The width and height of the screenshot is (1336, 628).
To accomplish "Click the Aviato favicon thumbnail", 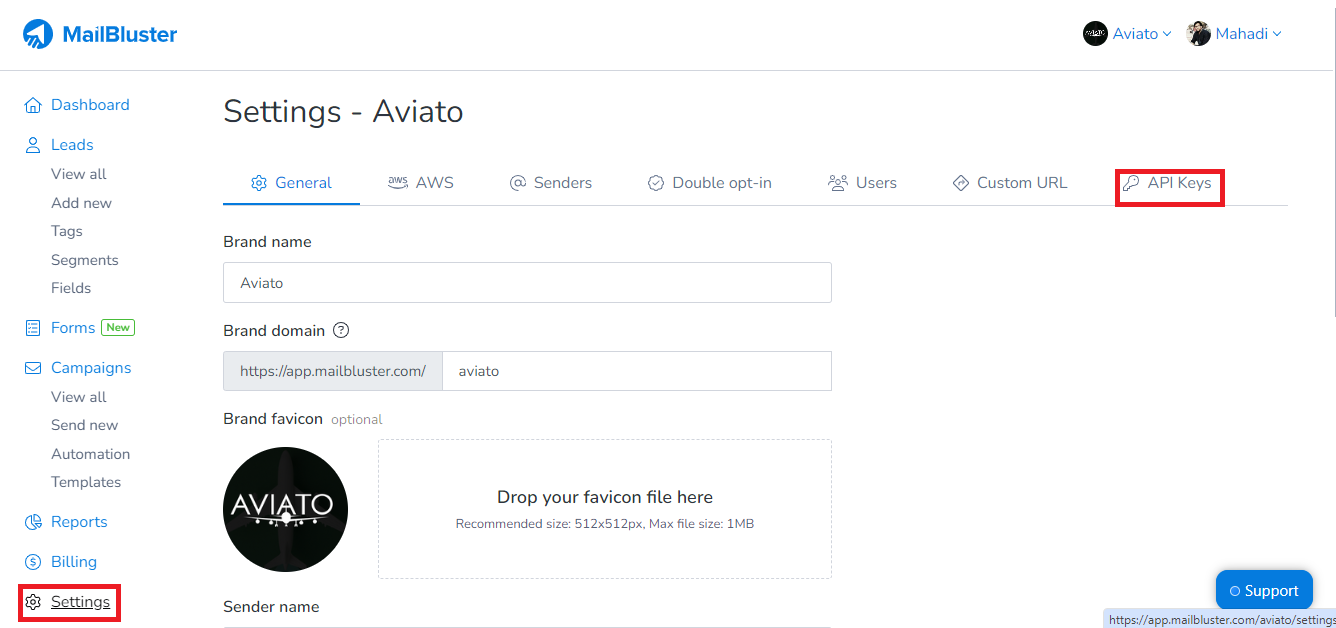I will tap(285, 509).
